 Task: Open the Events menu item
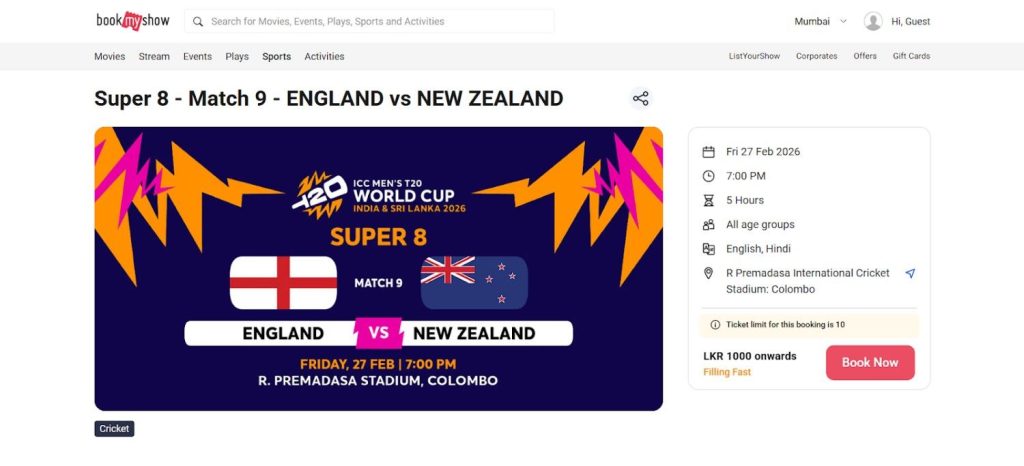coord(197,57)
